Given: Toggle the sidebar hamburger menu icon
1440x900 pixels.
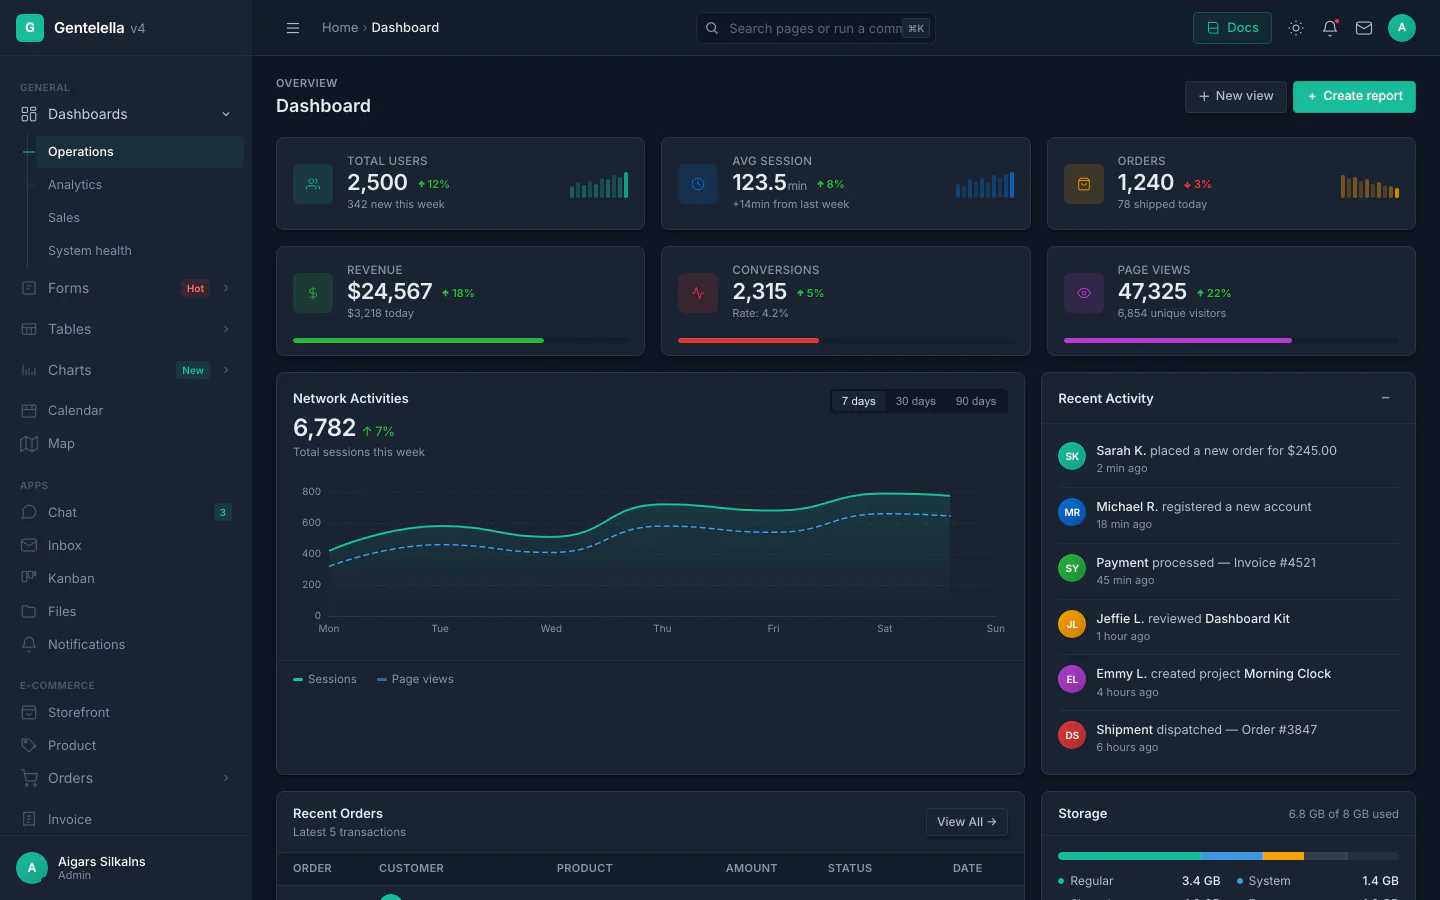Looking at the screenshot, I should click(293, 28).
